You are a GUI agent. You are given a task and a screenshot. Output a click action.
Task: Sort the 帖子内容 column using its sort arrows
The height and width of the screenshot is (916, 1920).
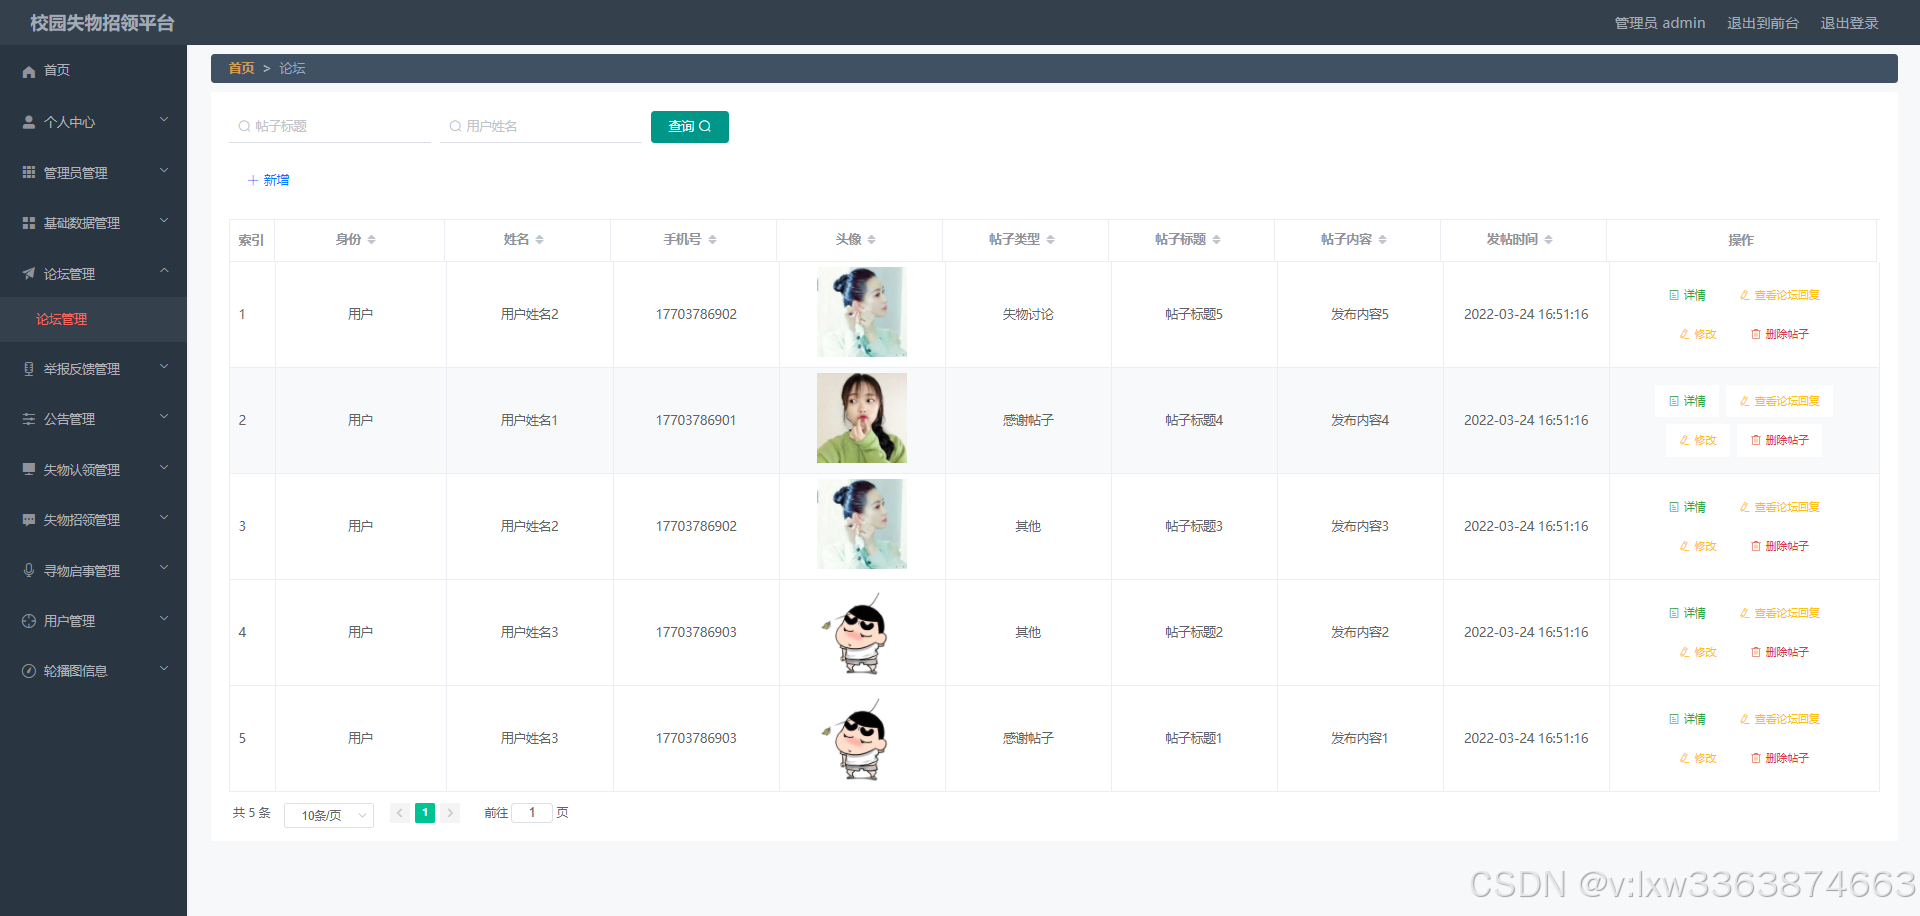click(1383, 240)
